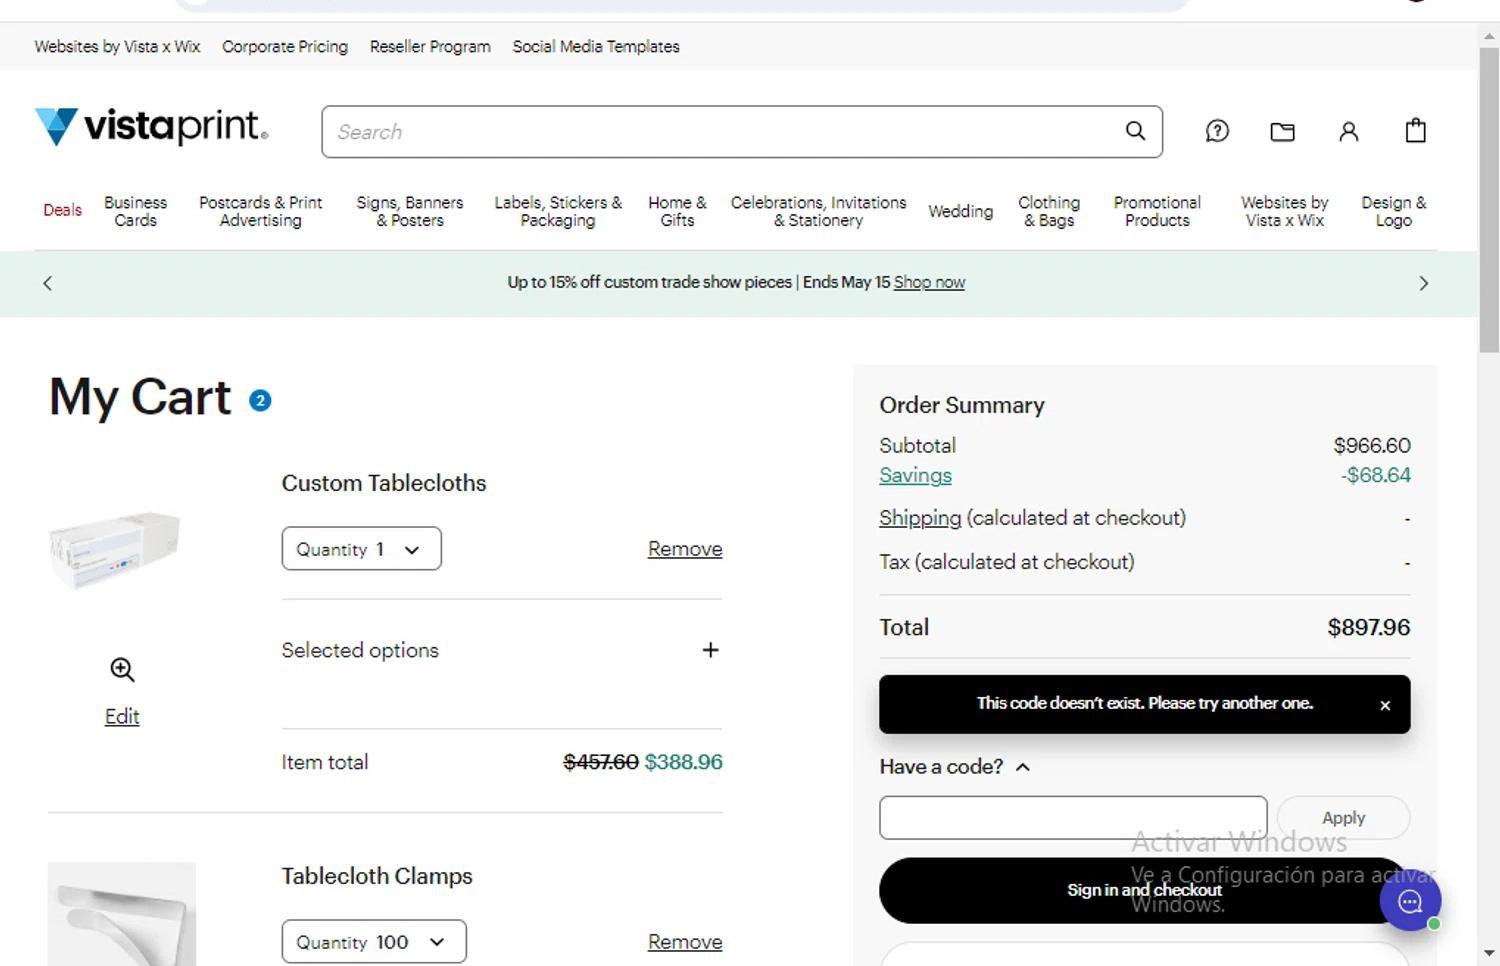Apply the promo code
The height and width of the screenshot is (966, 1500).
tap(1343, 818)
